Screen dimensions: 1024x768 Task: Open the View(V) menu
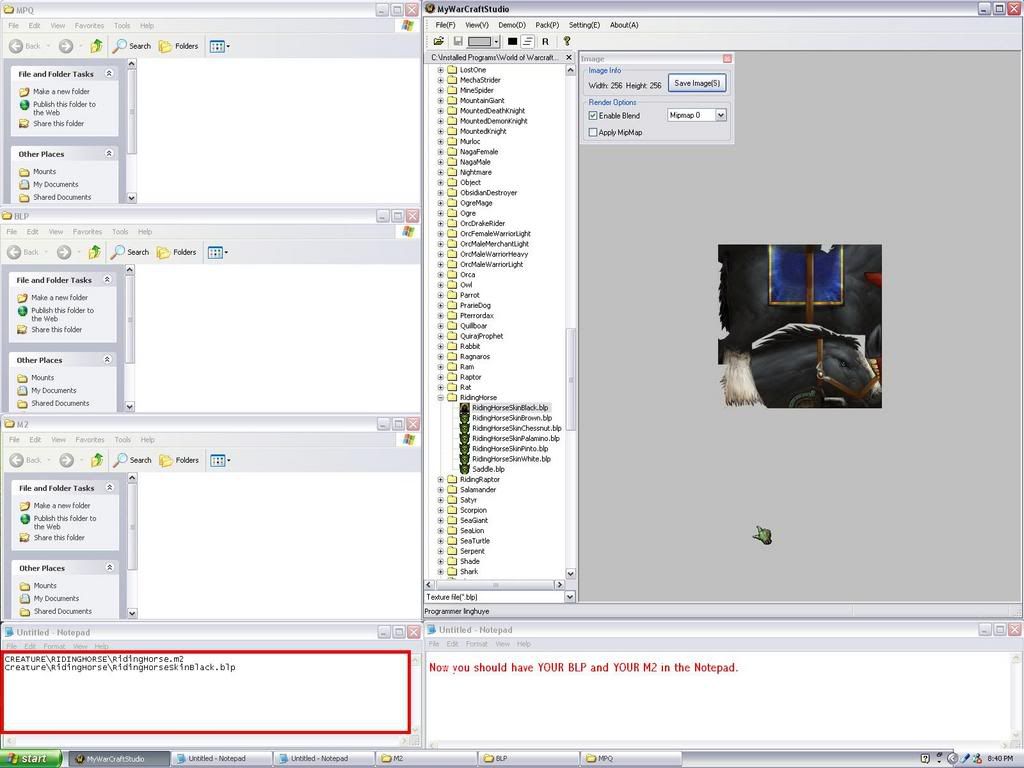(x=477, y=25)
